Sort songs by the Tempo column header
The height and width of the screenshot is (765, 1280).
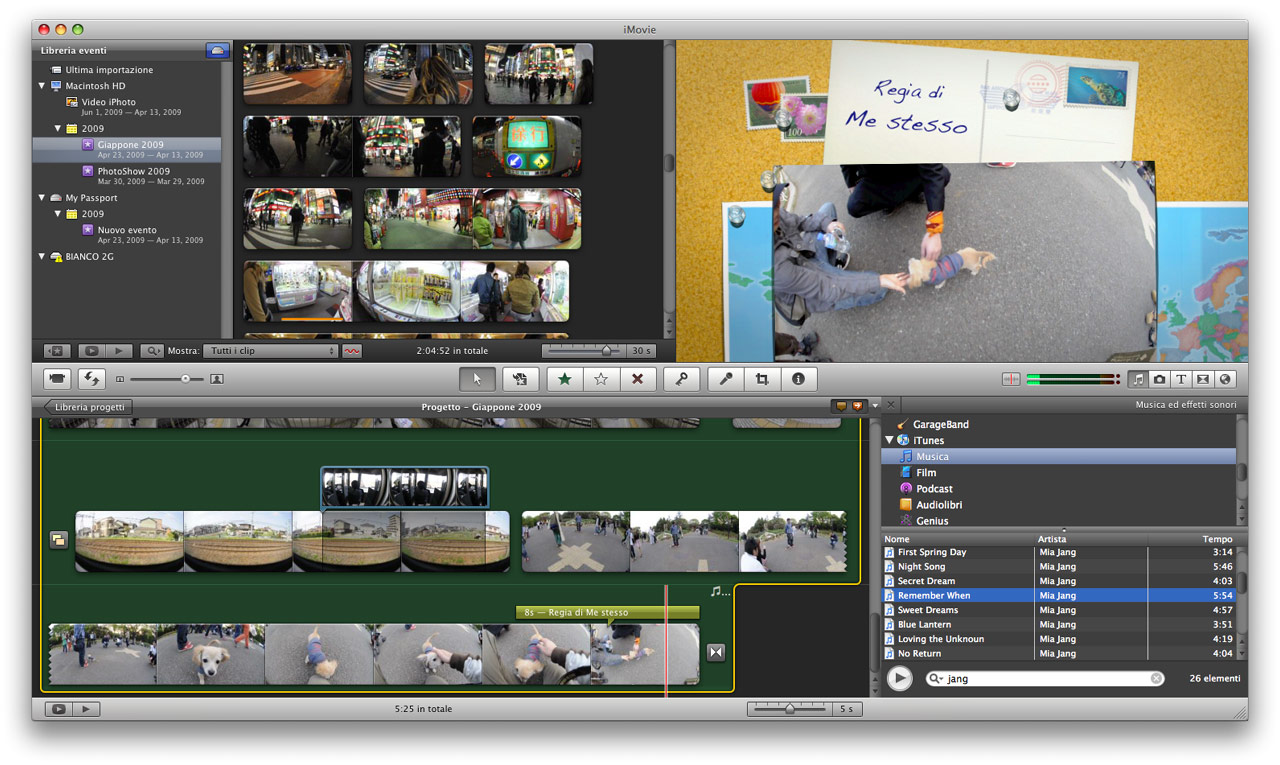pos(1191,539)
